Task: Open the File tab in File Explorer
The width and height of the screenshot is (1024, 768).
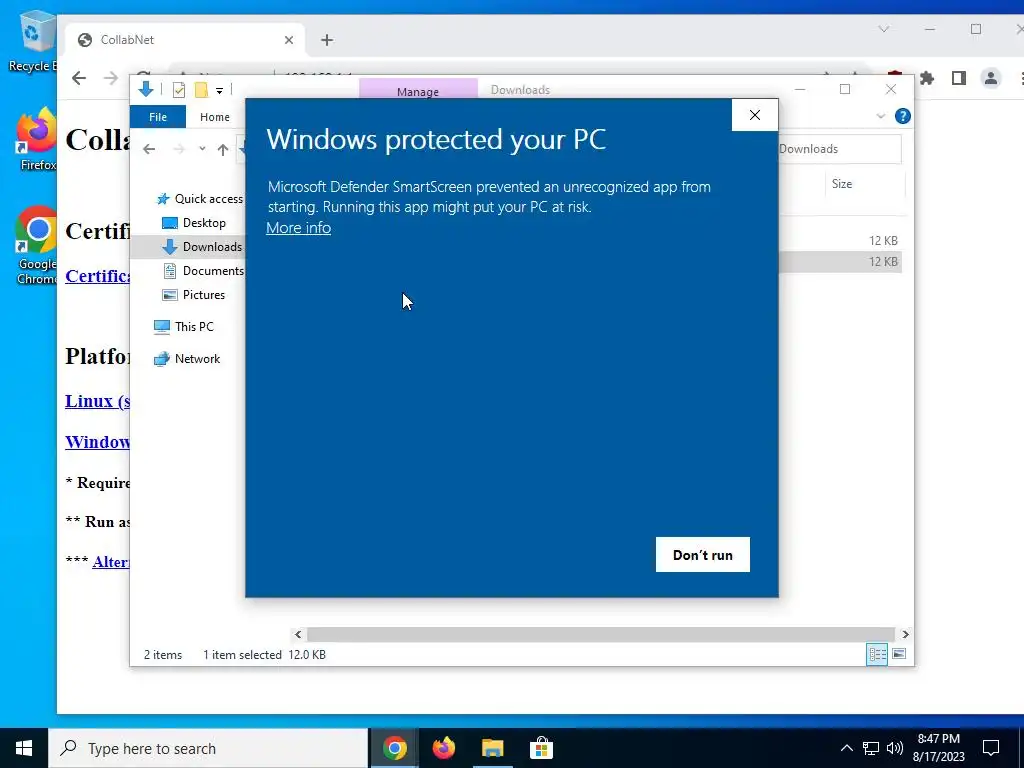Action: (x=158, y=117)
